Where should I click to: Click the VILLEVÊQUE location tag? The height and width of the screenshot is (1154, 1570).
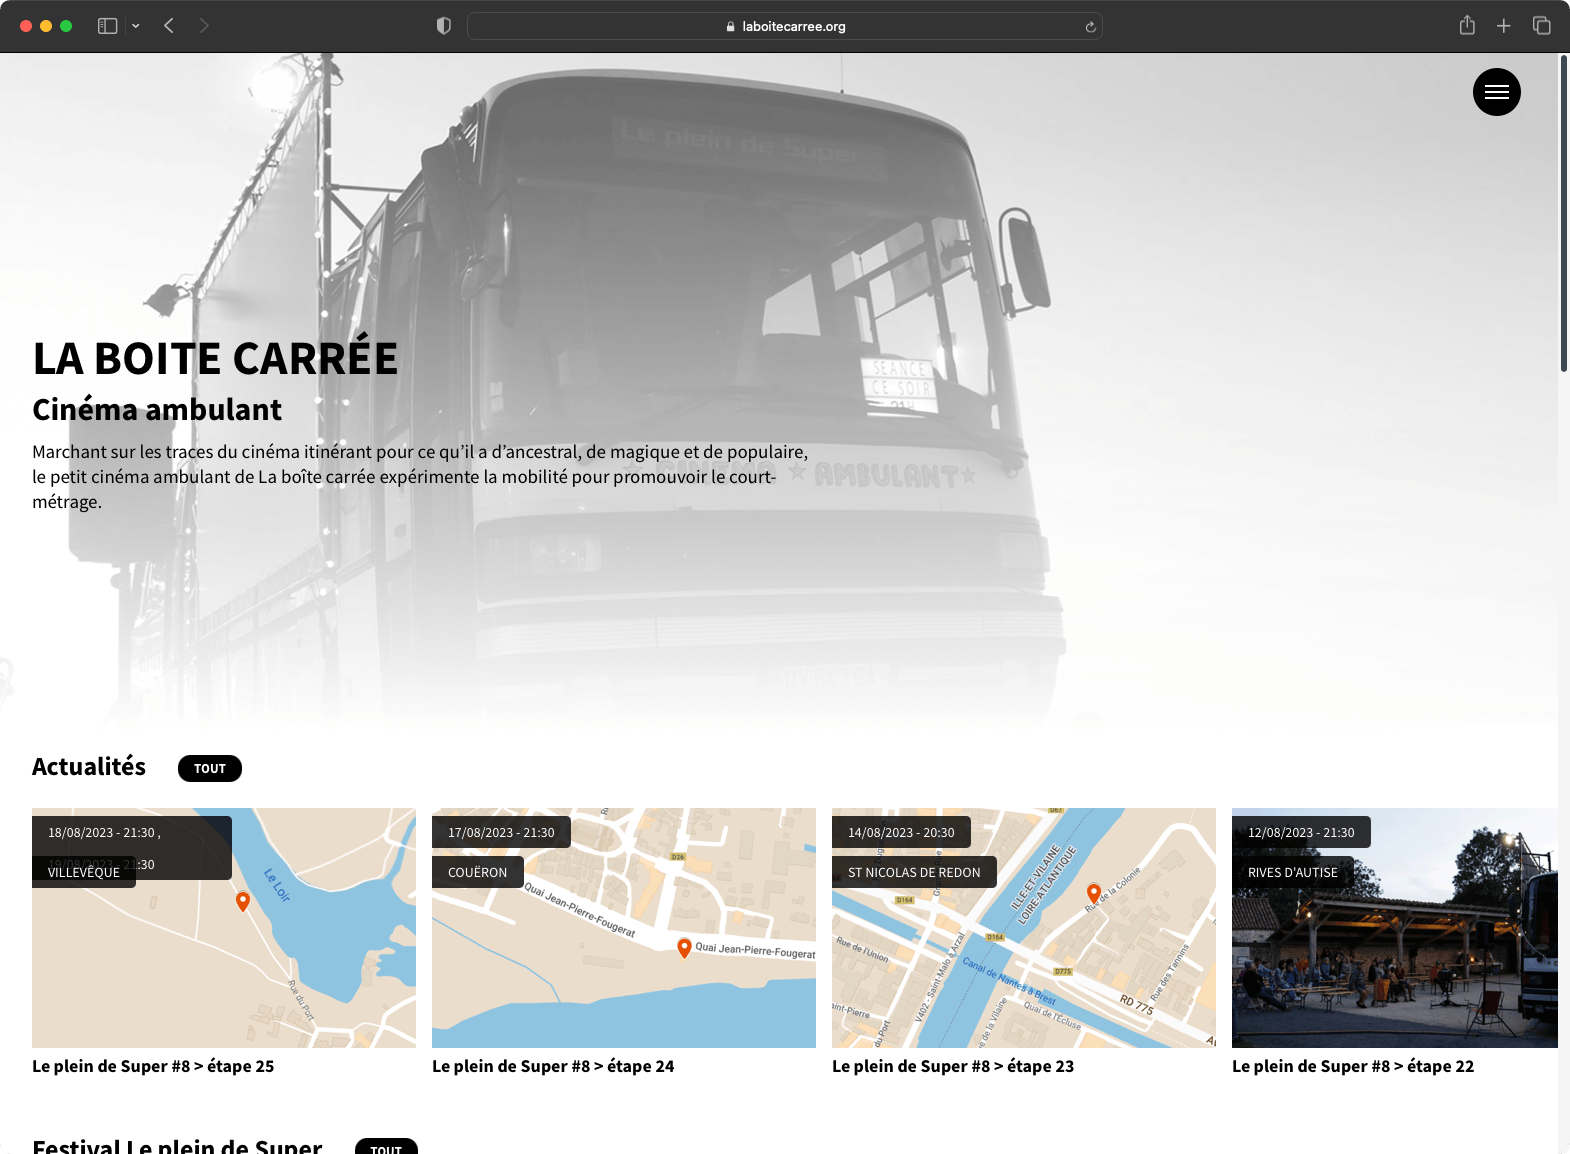84,872
